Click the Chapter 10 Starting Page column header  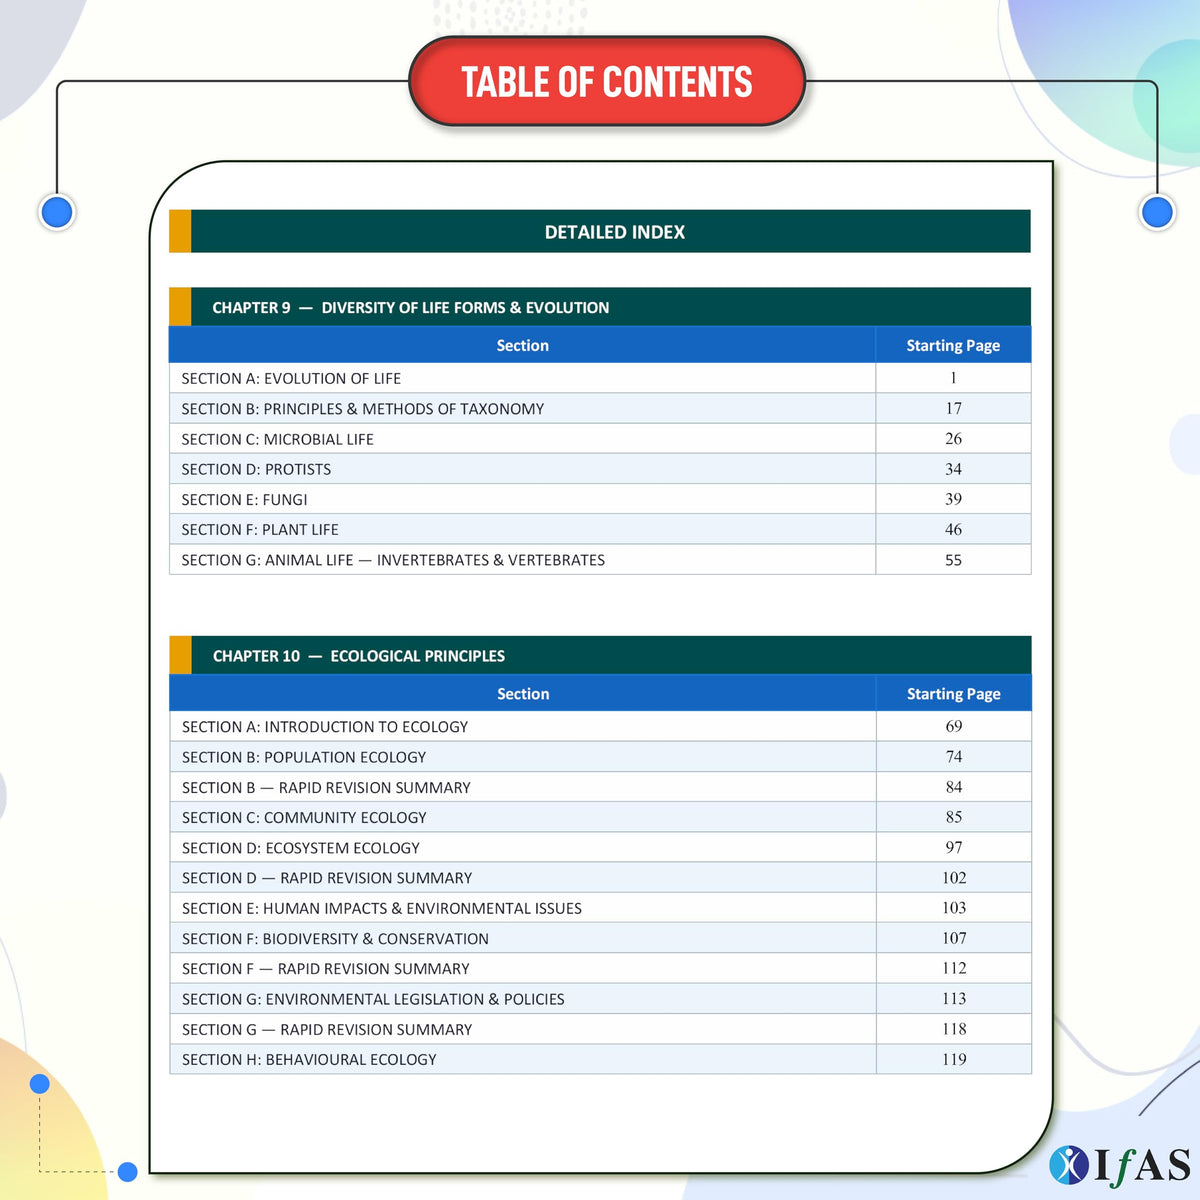pos(953,693)
